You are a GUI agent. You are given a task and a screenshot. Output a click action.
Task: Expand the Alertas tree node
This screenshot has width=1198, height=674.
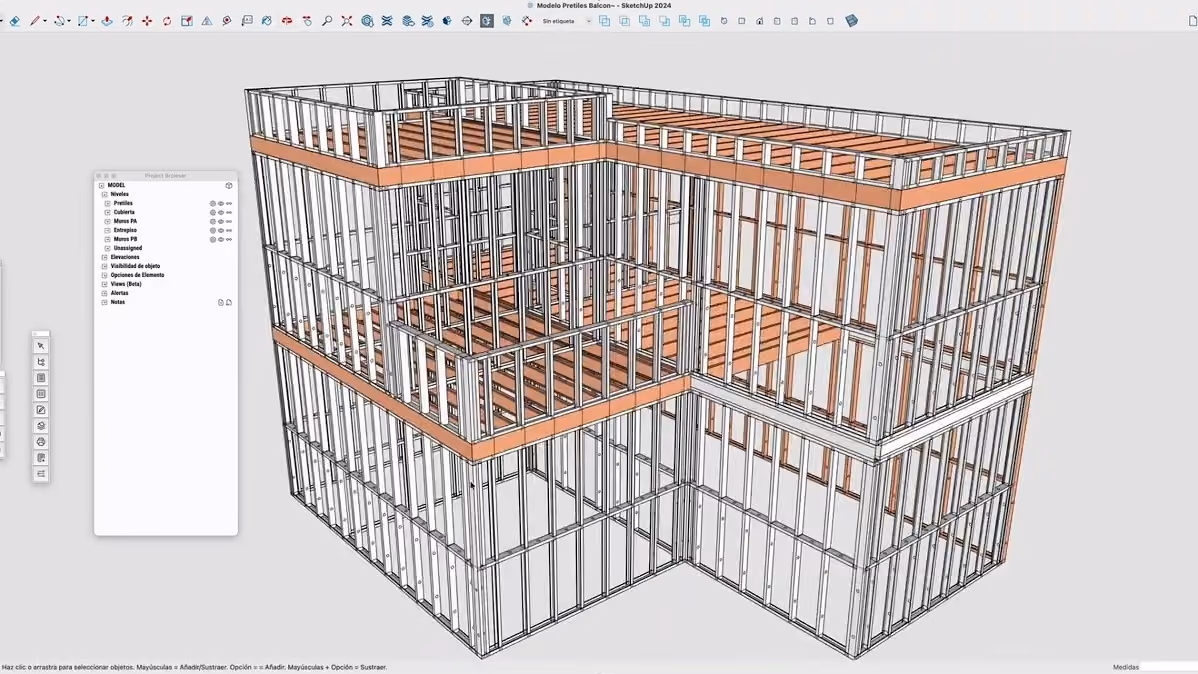pyautogui.click(x=105, y=293)
